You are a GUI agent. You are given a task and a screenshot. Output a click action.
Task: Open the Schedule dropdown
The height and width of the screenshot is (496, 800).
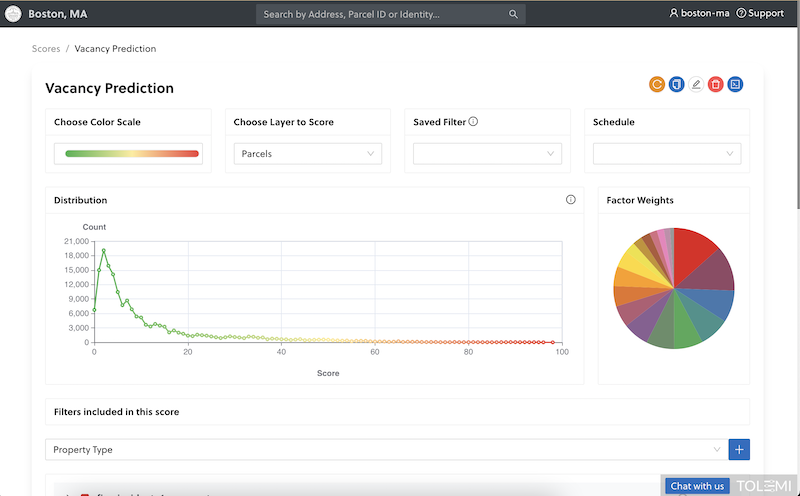(x=667, y=154)
